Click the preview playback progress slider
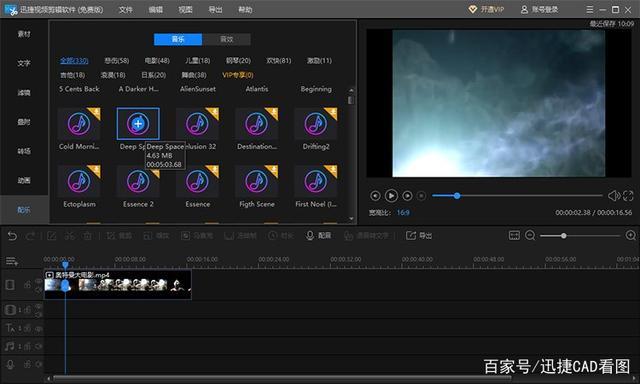The height and width of the screenshot is (384, 640). pyautogui.click(x=517, y=196)
